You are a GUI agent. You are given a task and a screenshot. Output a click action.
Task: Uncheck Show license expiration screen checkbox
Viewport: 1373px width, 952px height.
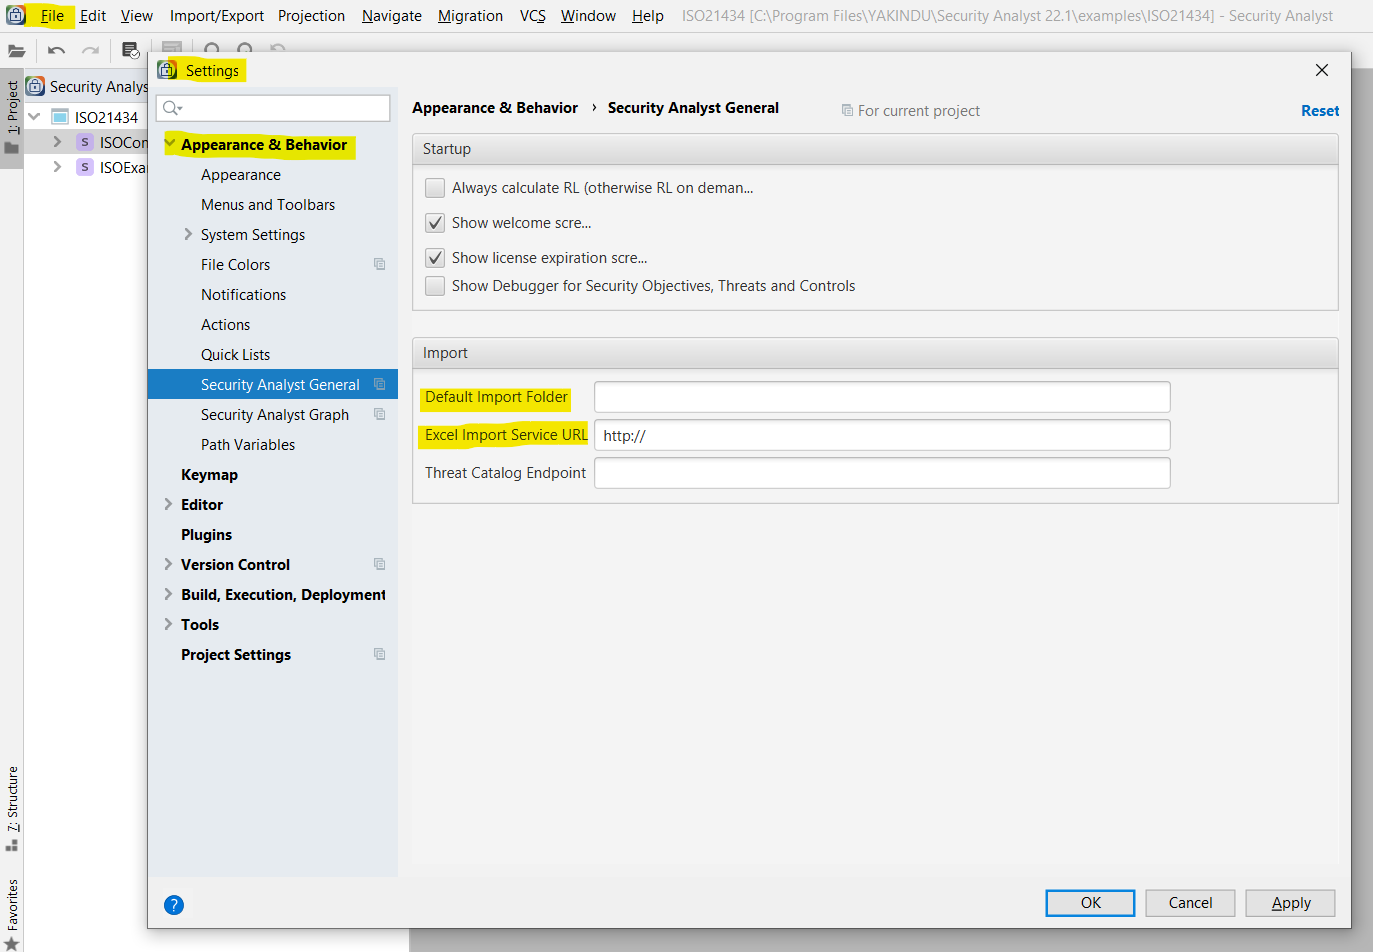435,258
